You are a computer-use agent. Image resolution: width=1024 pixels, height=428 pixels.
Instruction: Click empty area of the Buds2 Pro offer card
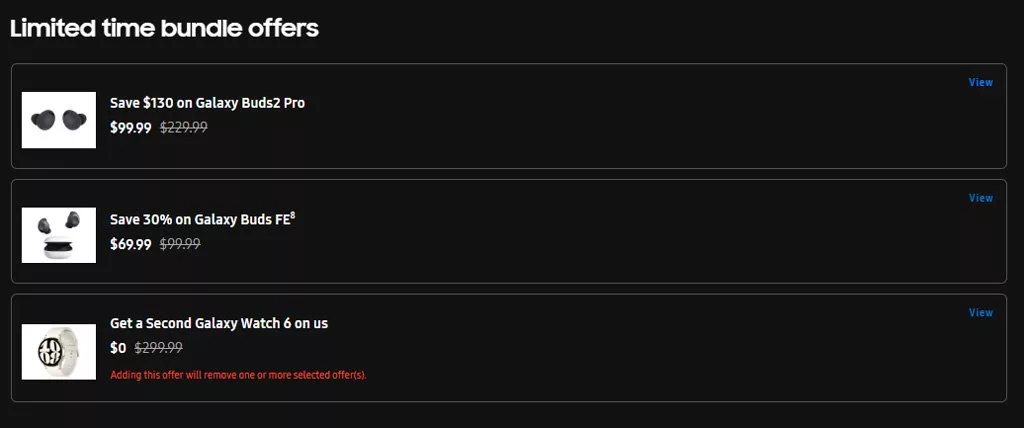pos(600,120)
